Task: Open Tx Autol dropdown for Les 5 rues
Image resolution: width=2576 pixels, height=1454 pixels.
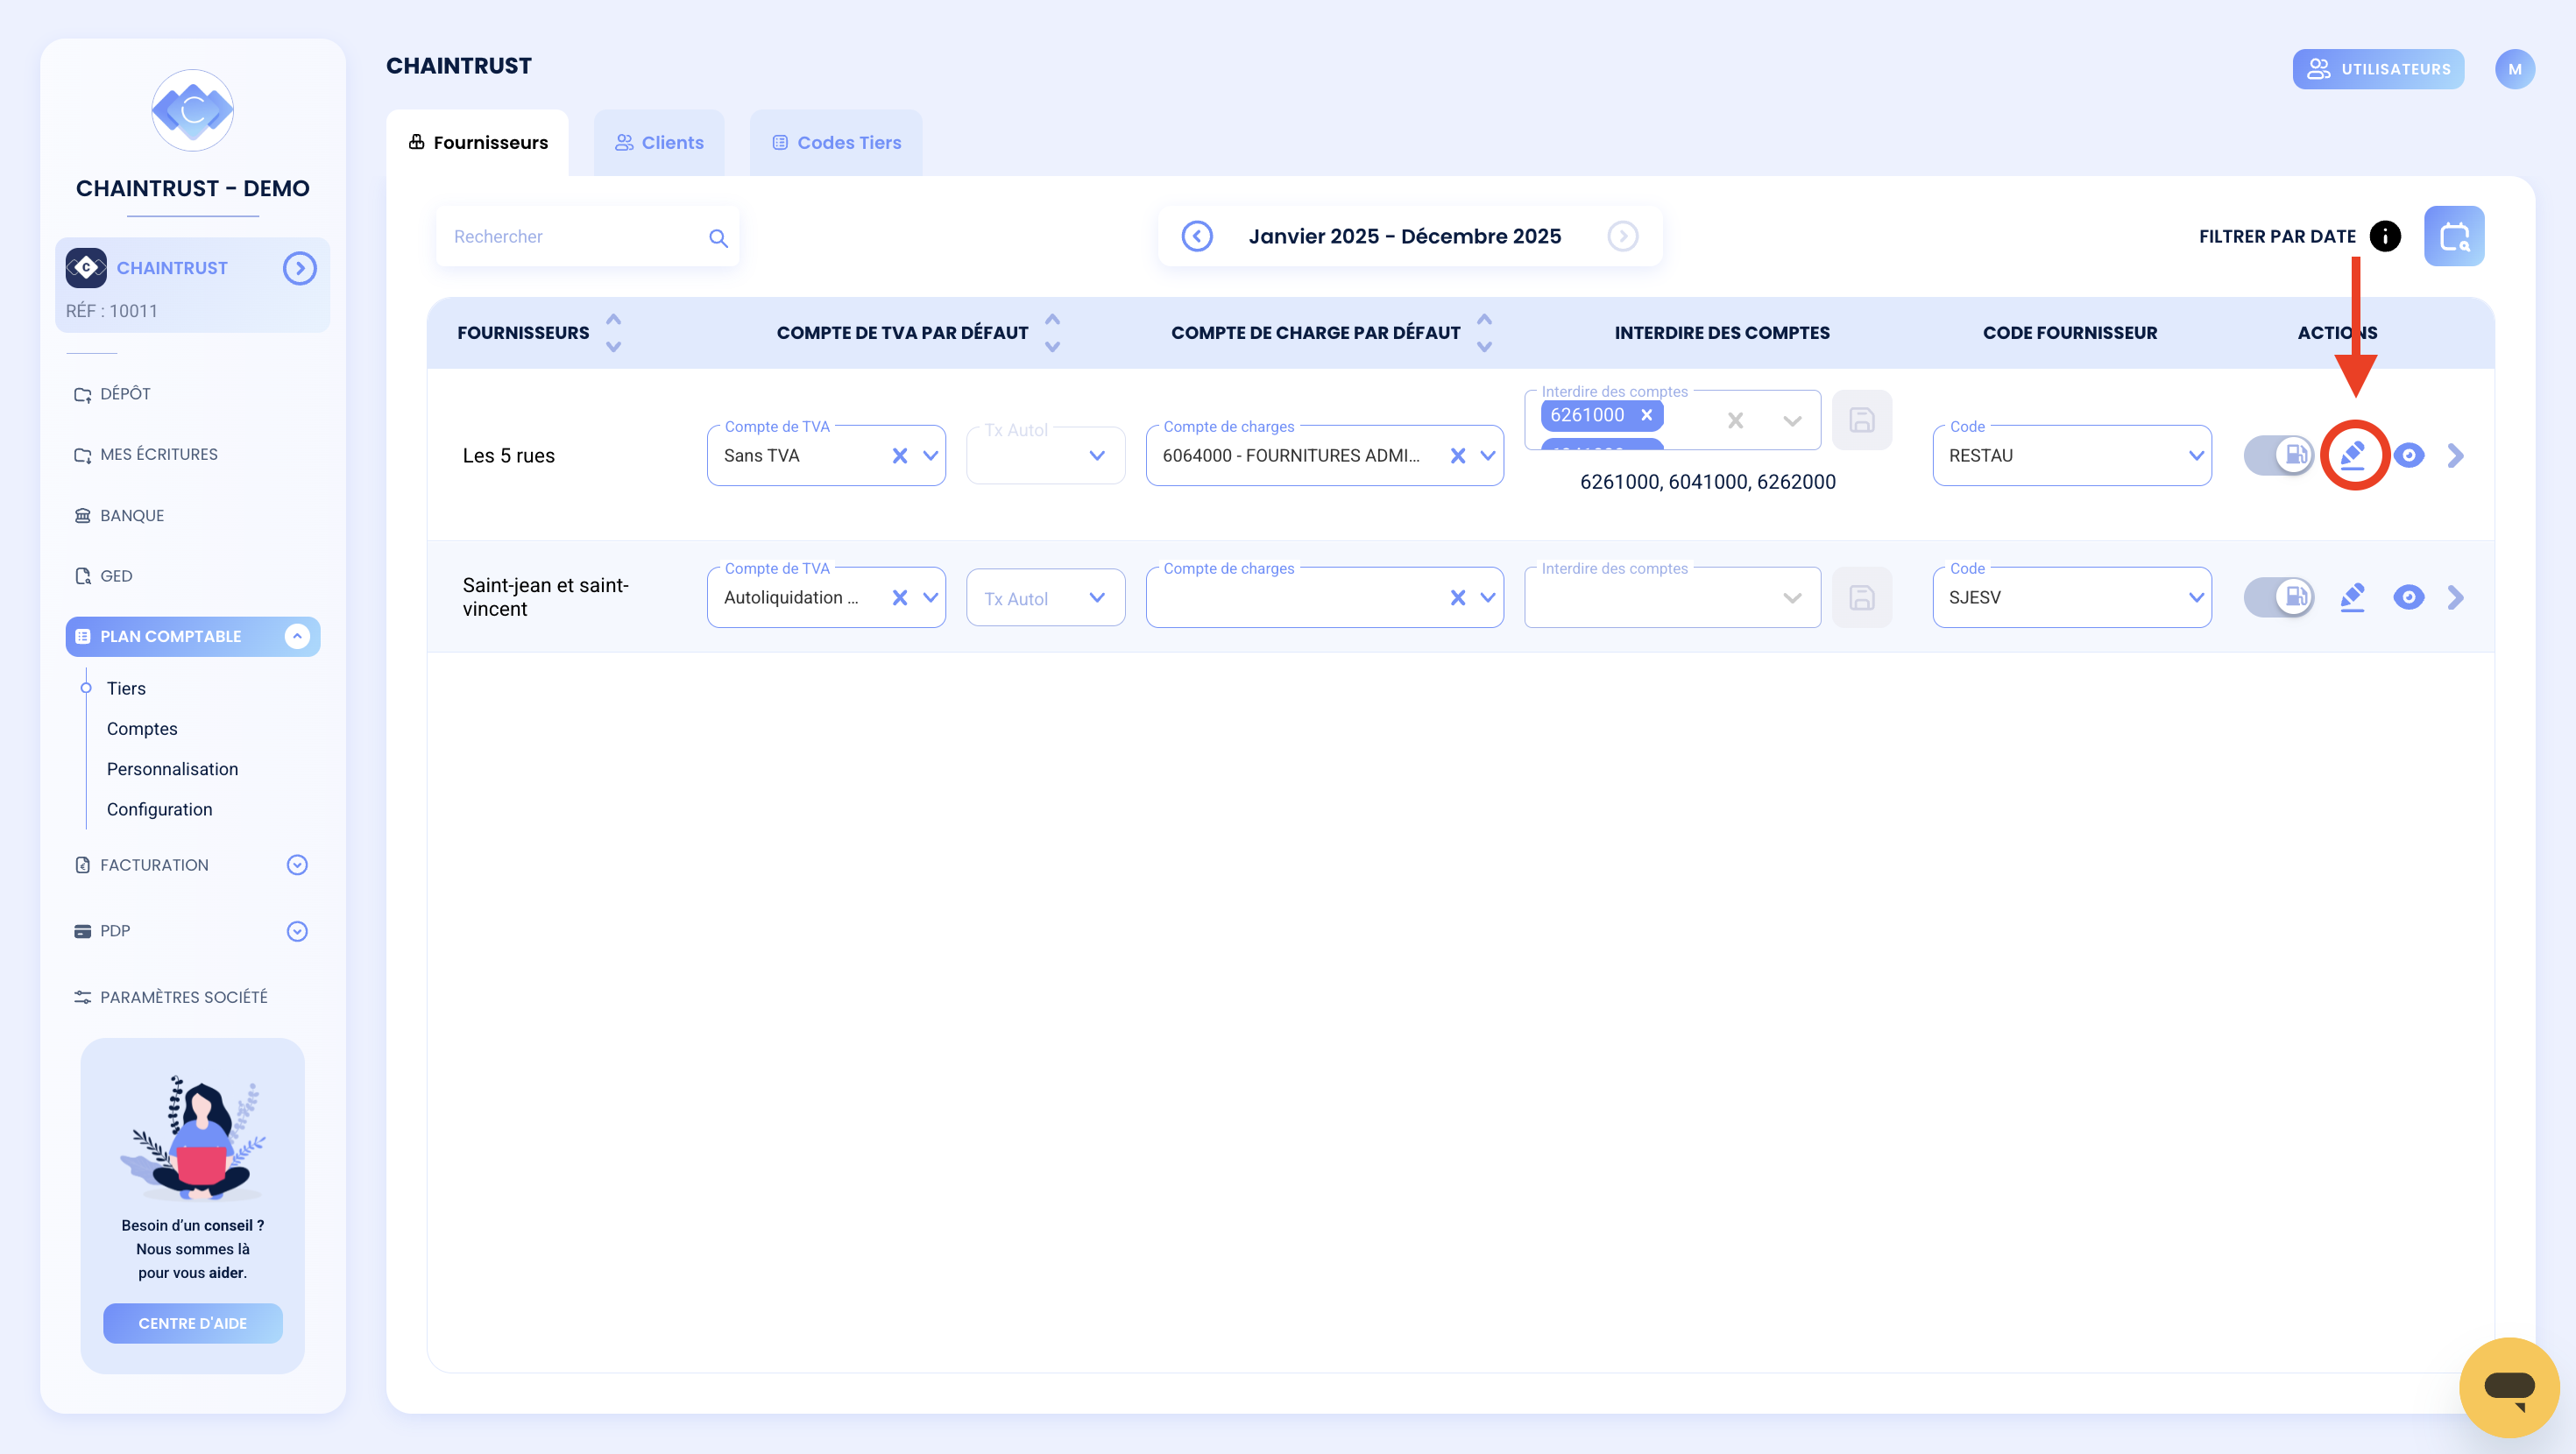Action: 1097,456
